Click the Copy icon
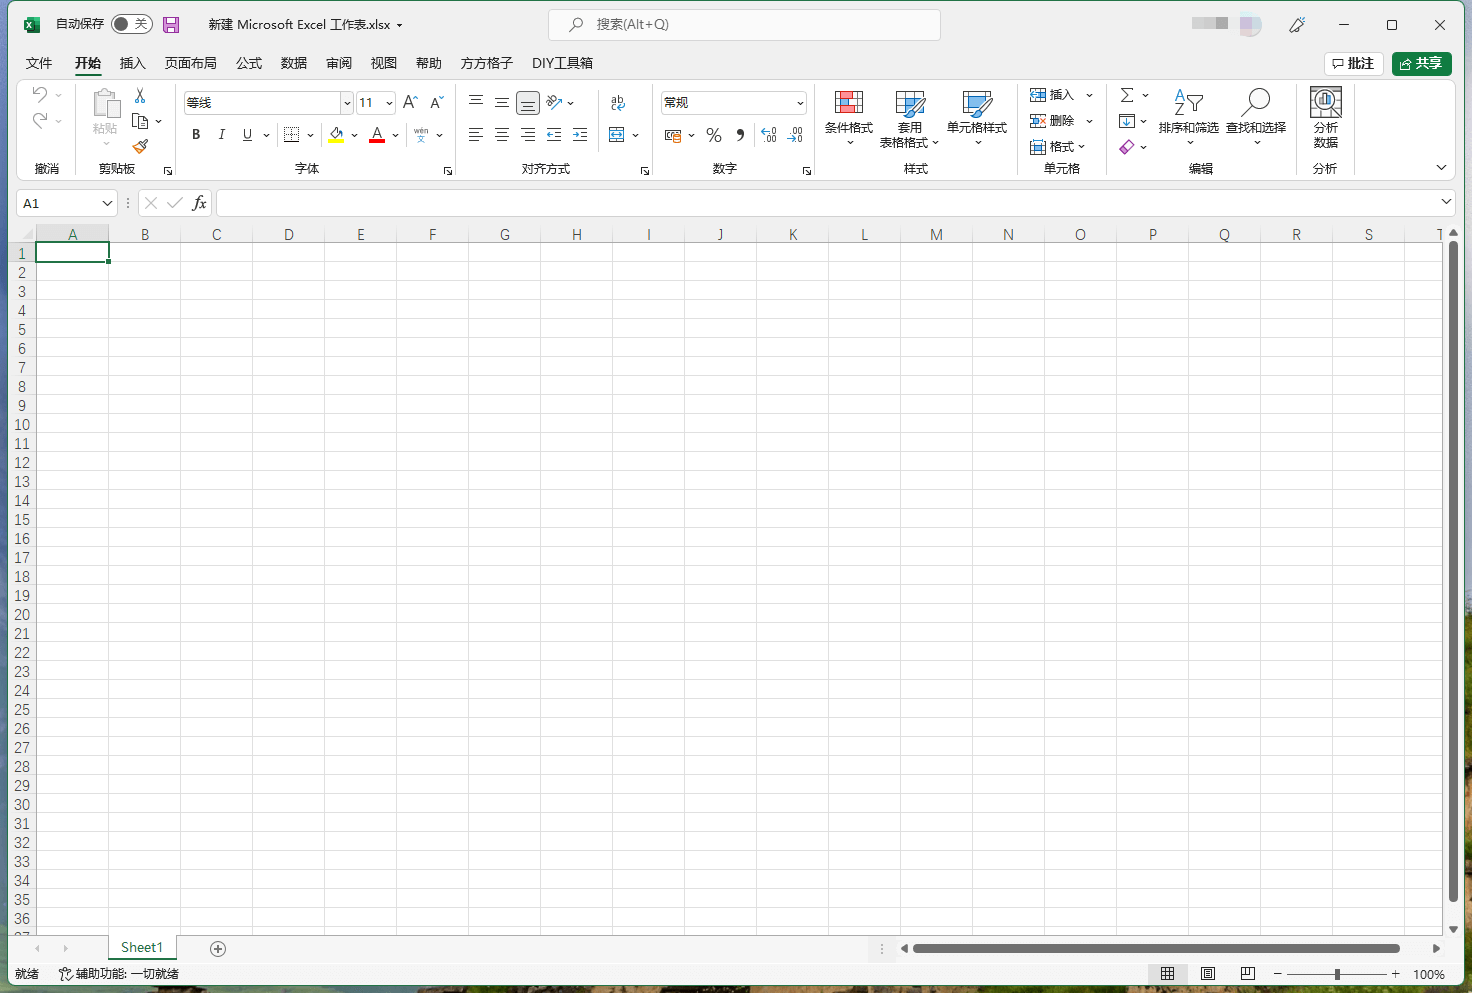 [x=140, y=121]
